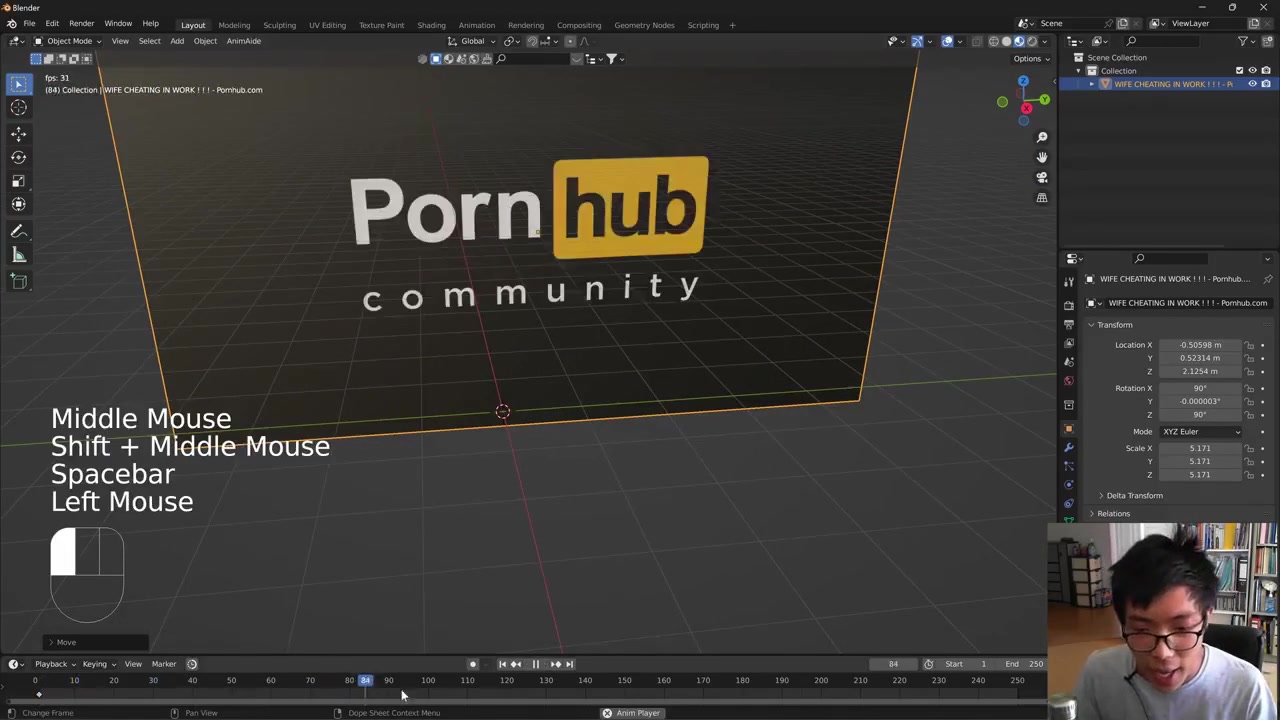1280x720 pixels.
Task: Select the Rotate tool in toolbar
Action: [x=18, y=157]
